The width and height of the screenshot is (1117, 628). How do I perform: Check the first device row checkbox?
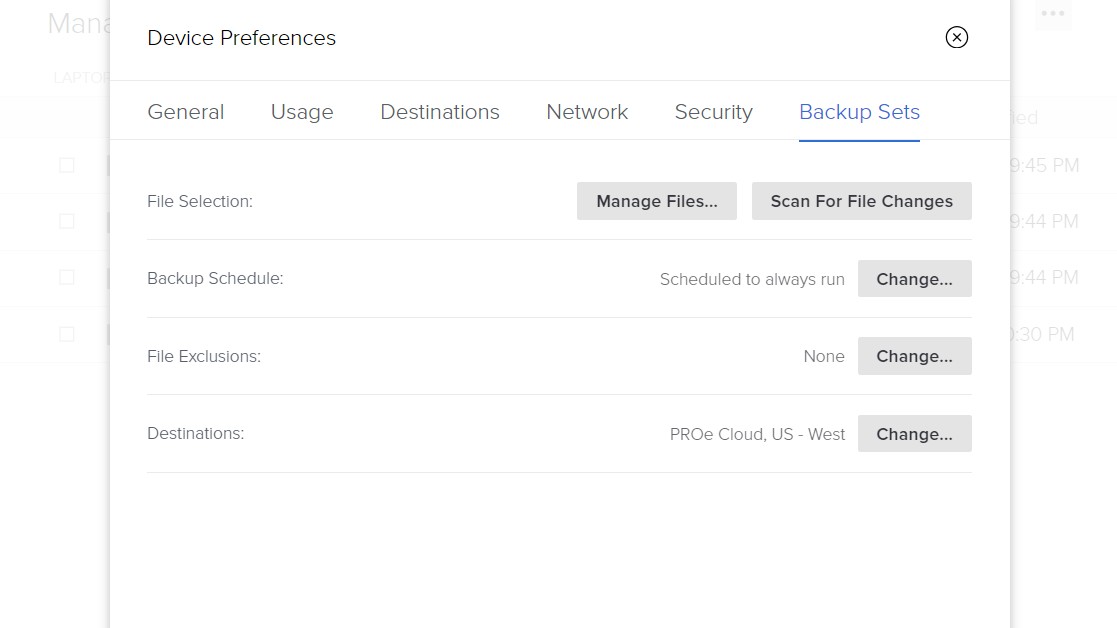point(66,166)
